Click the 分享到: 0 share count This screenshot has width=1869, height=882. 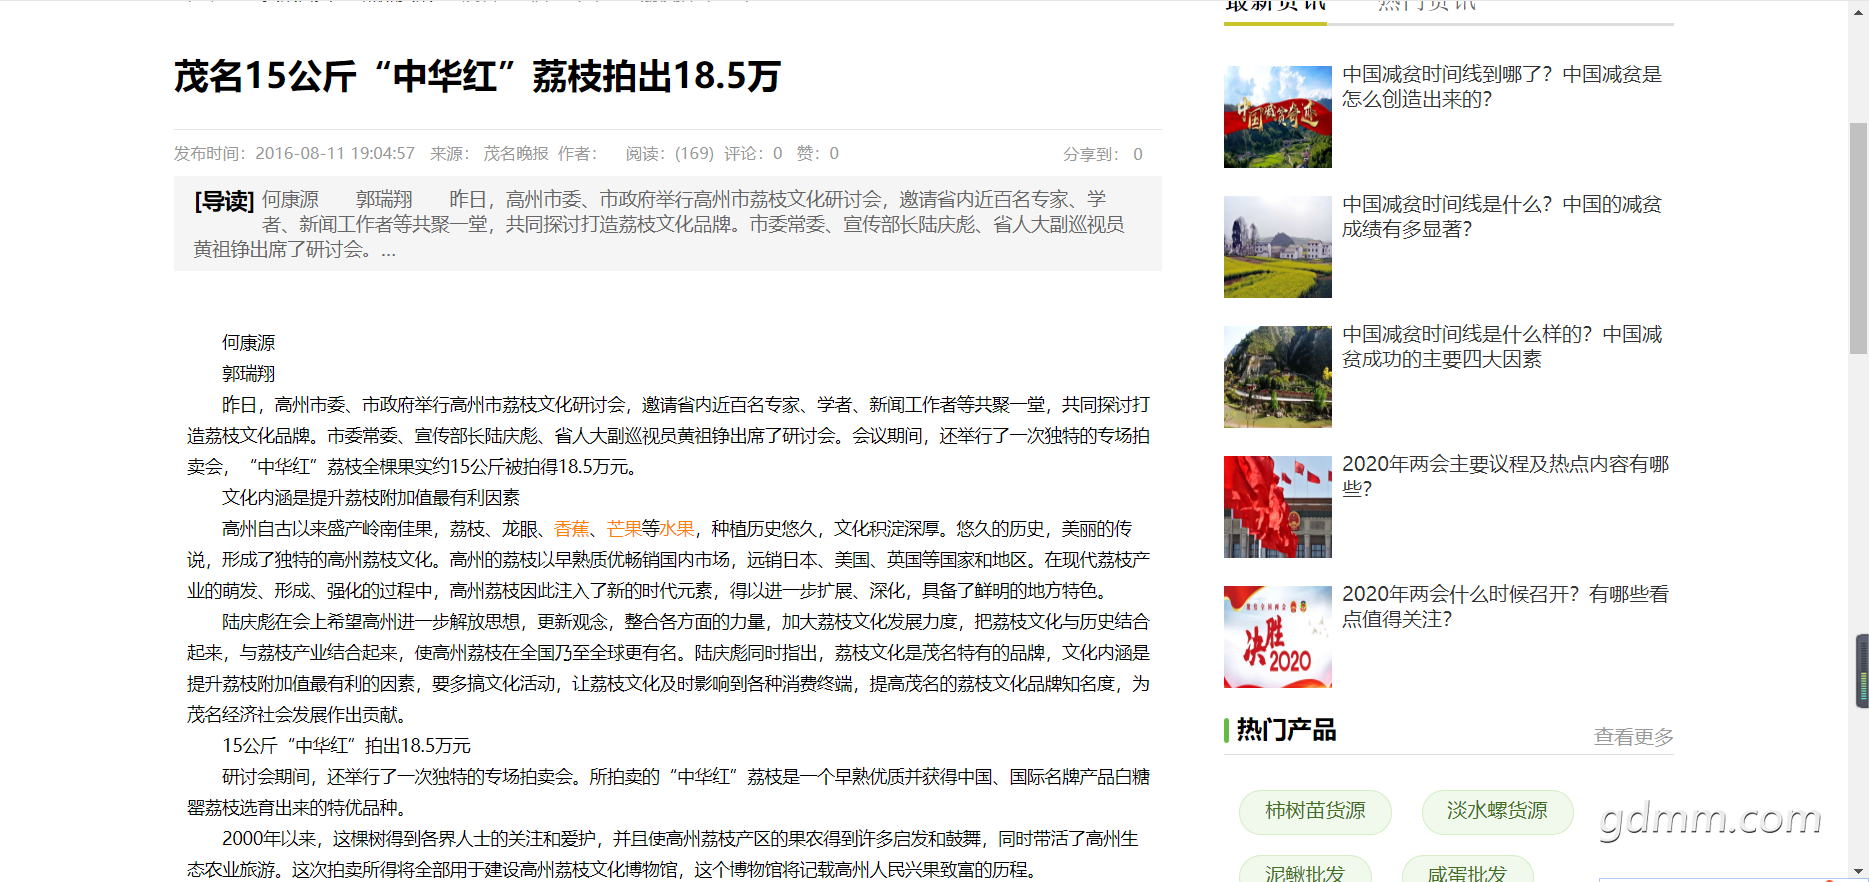point(1102,154)
